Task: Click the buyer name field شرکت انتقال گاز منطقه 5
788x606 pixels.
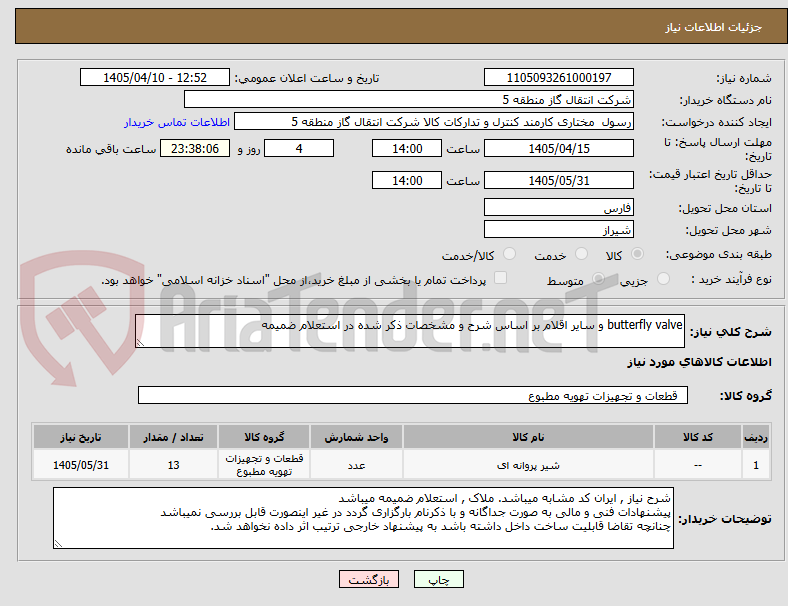Action: coord(409,99)
